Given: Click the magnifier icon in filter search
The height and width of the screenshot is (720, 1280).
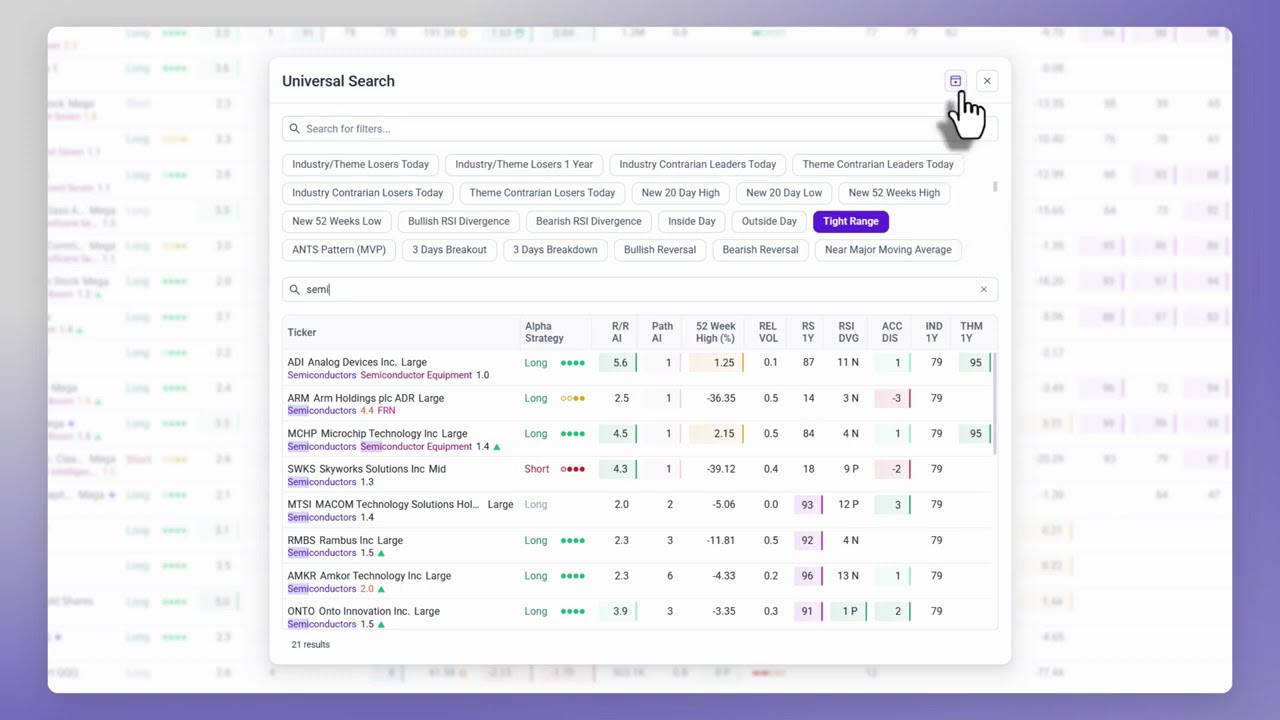Looking at the screenshot, I should pos(294,128).
